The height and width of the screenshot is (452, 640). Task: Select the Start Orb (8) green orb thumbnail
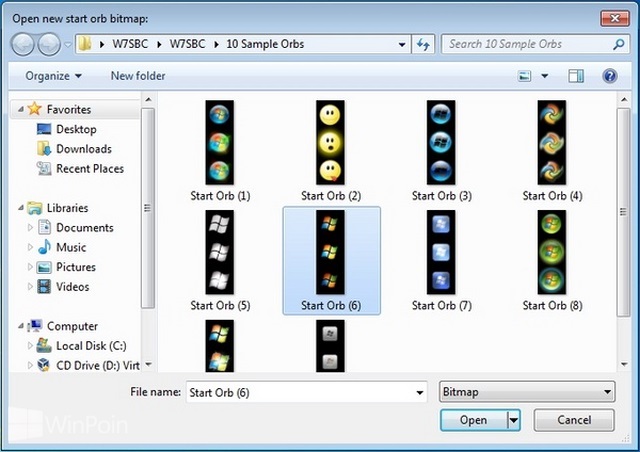pos(552,252)
